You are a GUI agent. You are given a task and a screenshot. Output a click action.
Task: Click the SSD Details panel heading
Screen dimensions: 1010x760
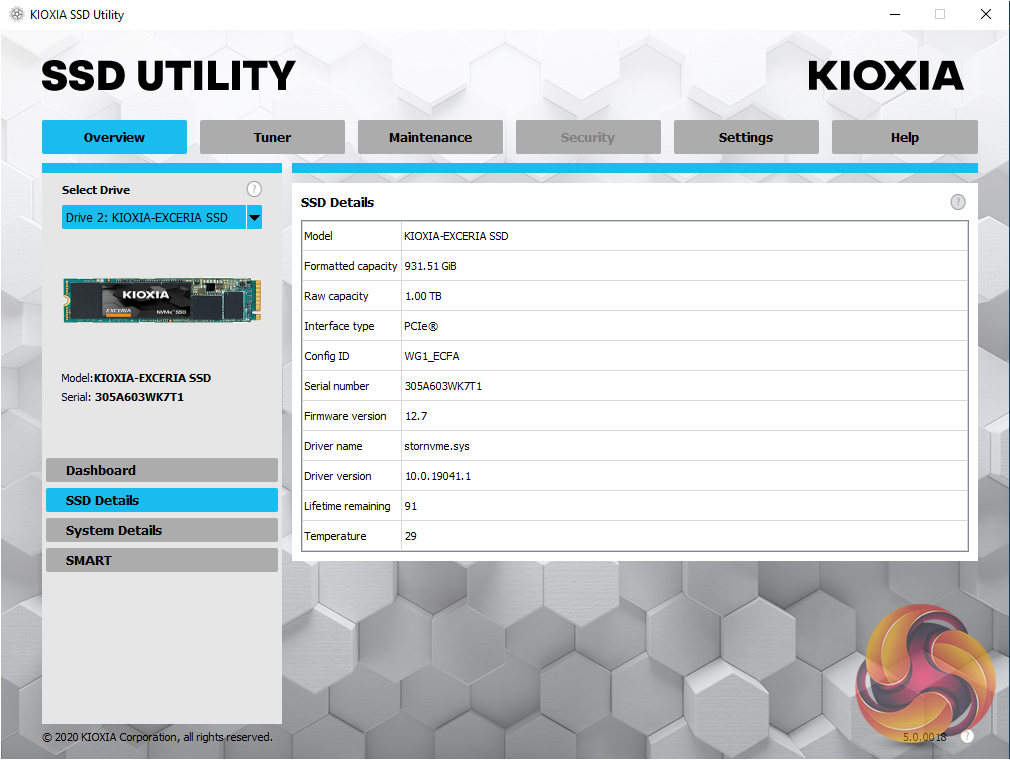tap(337, 202)
